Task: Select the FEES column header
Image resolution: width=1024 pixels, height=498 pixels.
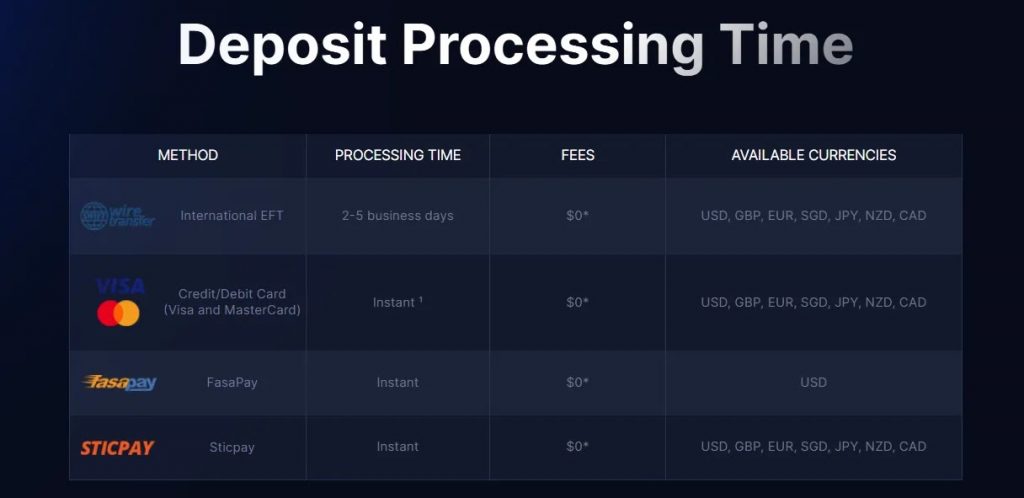Action: 577,155
